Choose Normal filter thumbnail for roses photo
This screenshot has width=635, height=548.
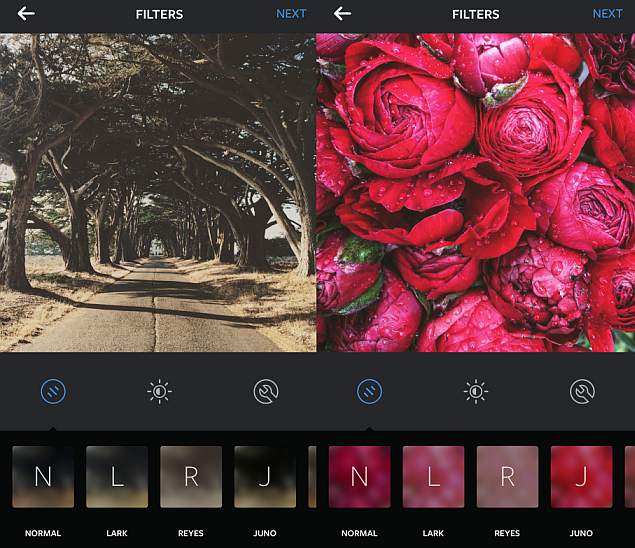[x=360, y=477]
